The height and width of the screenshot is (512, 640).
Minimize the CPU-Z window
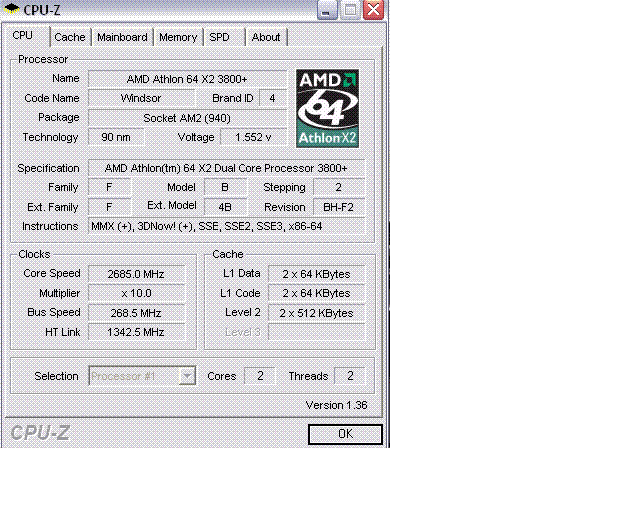coord(327,10)
